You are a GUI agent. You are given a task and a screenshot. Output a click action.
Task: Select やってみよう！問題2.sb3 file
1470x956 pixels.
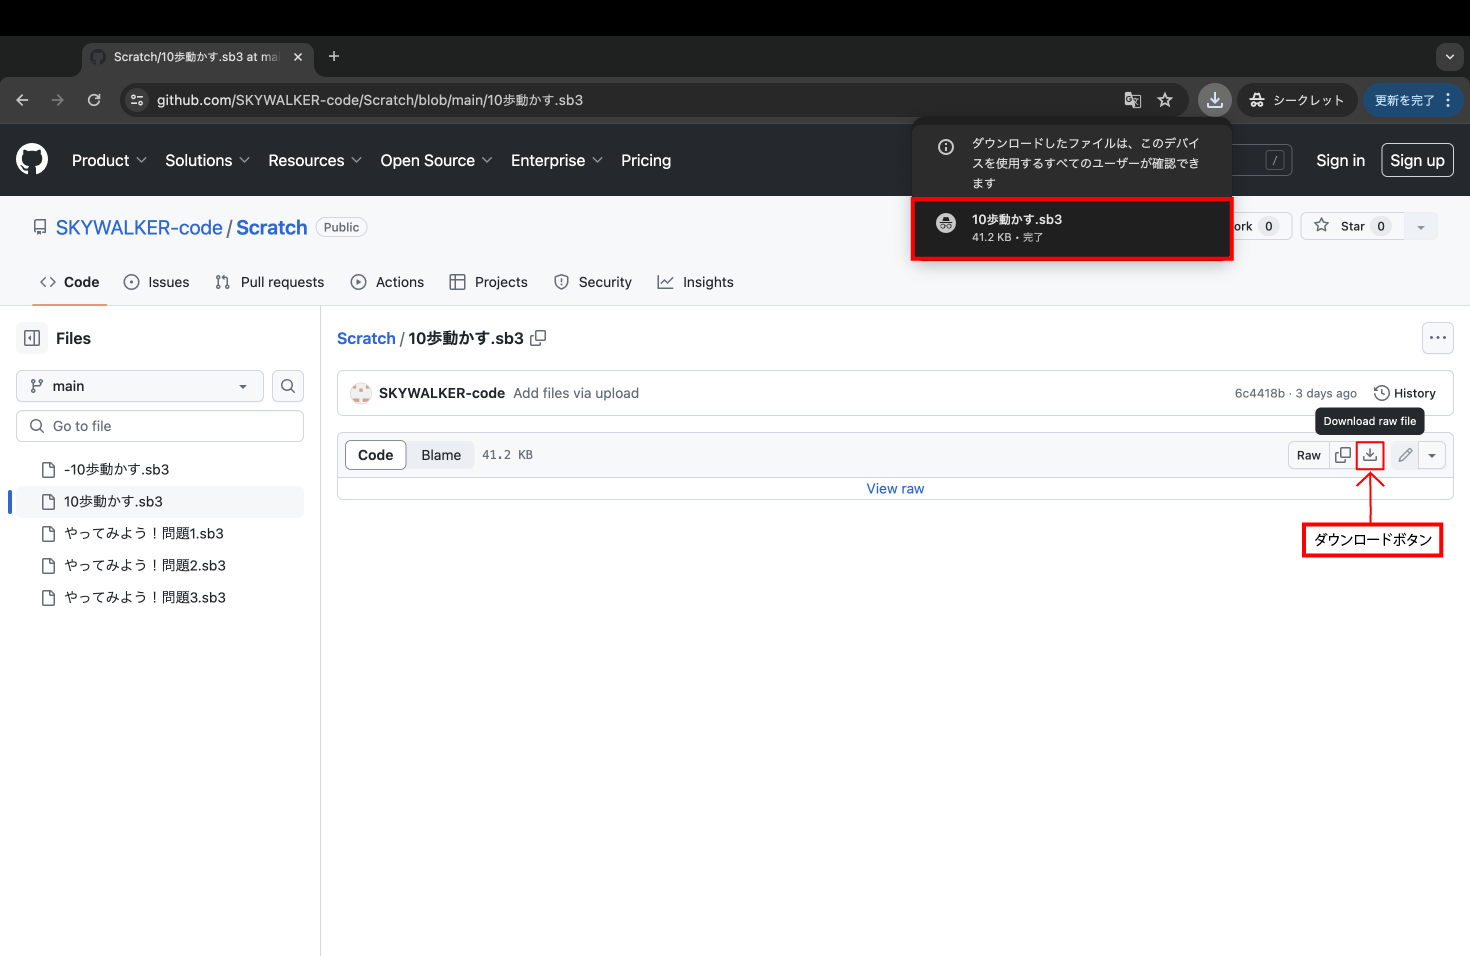pyautogui.click(x=160, y=565)
